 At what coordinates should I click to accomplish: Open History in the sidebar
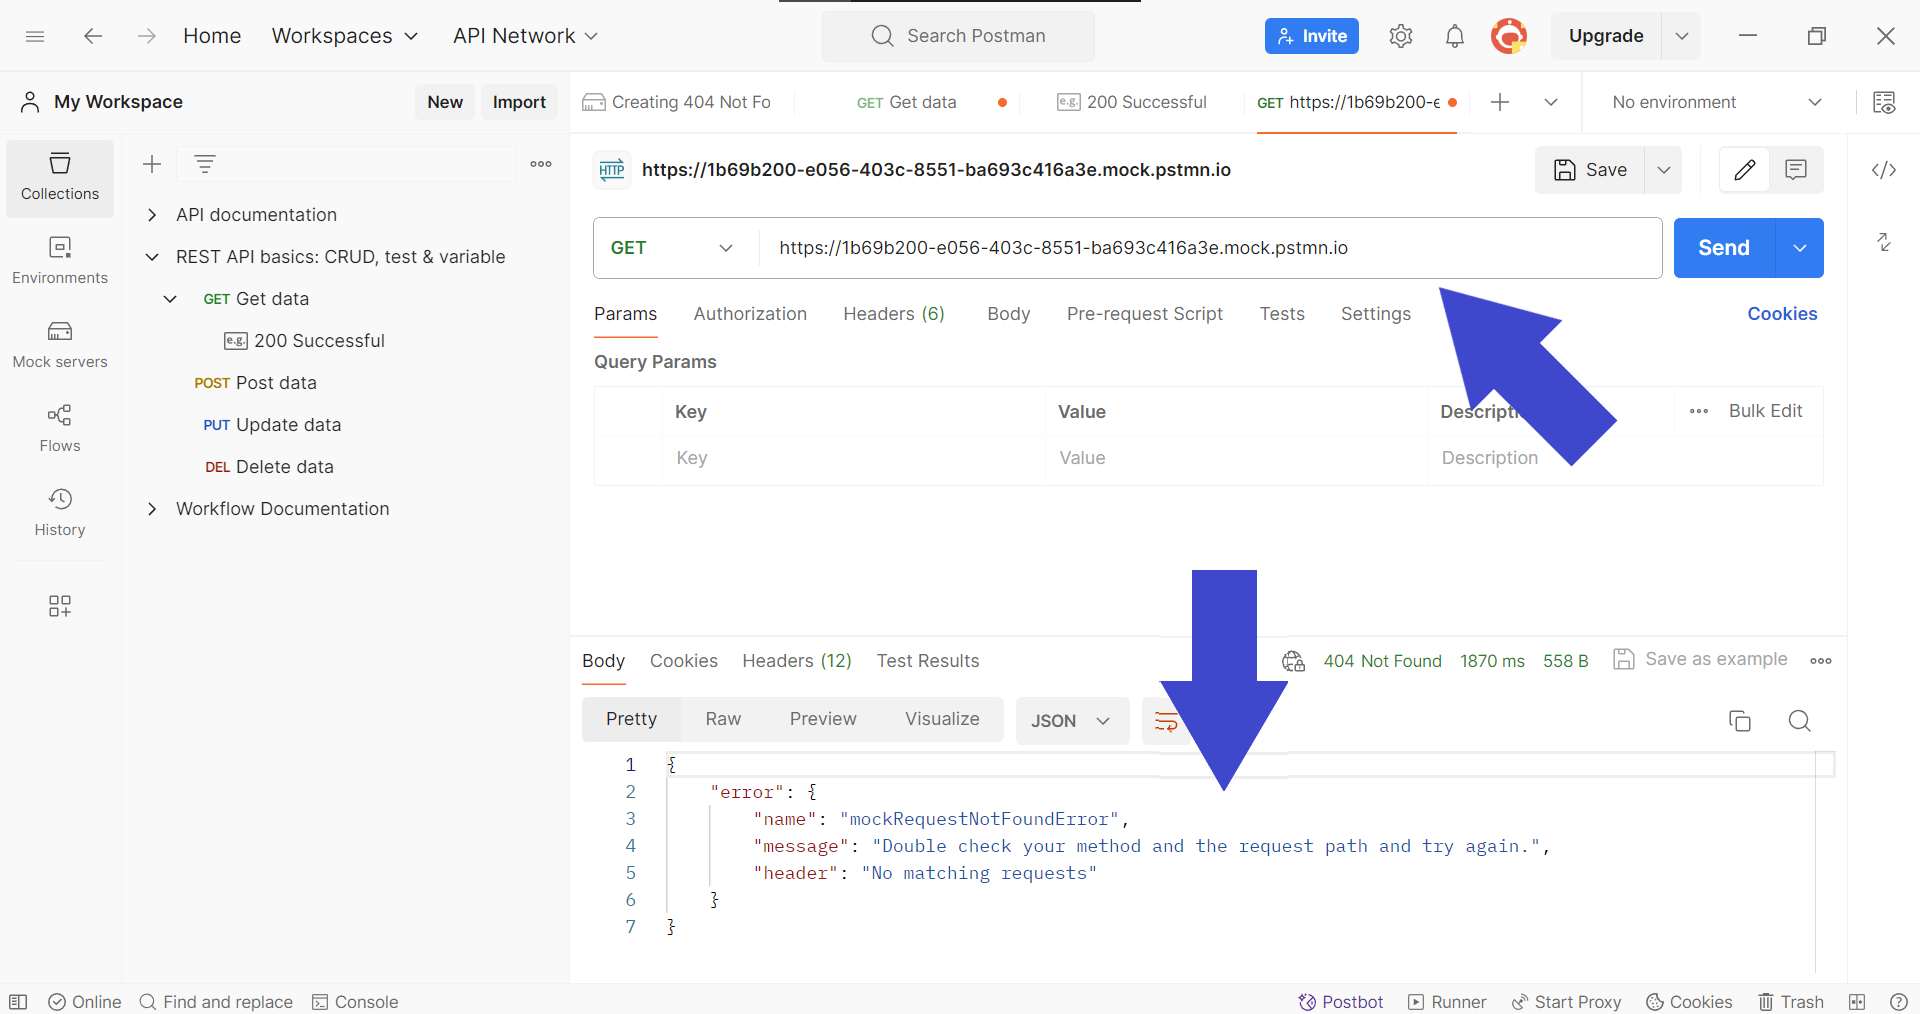pyautogui.click(x=60, y=513)
